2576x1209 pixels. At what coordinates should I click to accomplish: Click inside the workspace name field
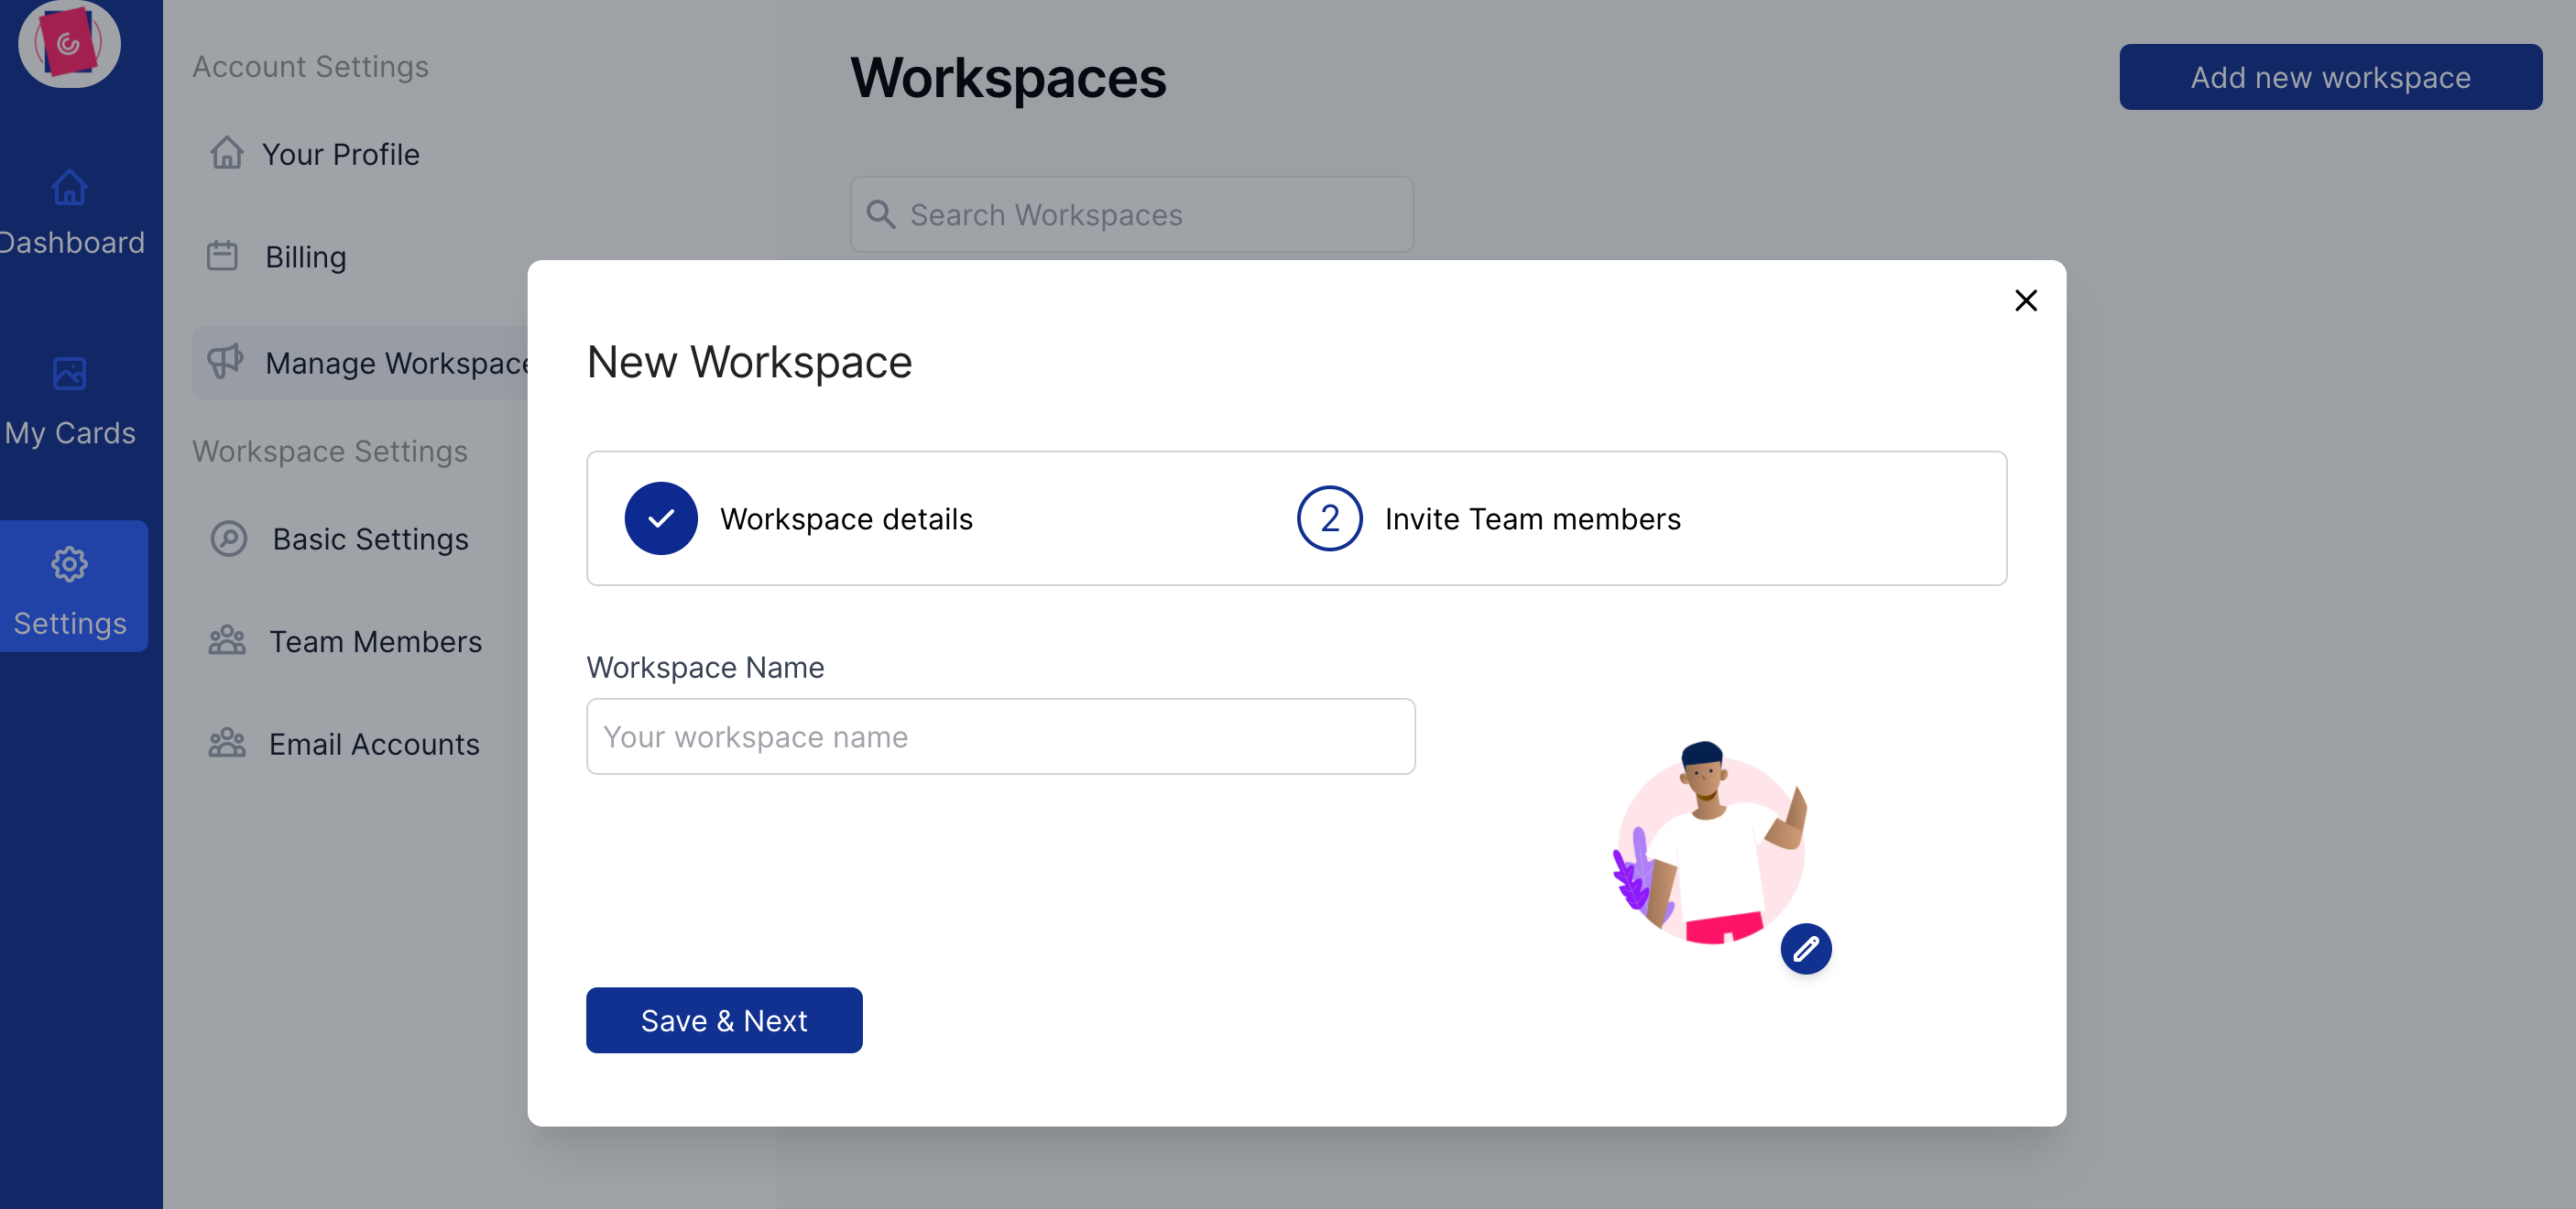point(1000,737)
